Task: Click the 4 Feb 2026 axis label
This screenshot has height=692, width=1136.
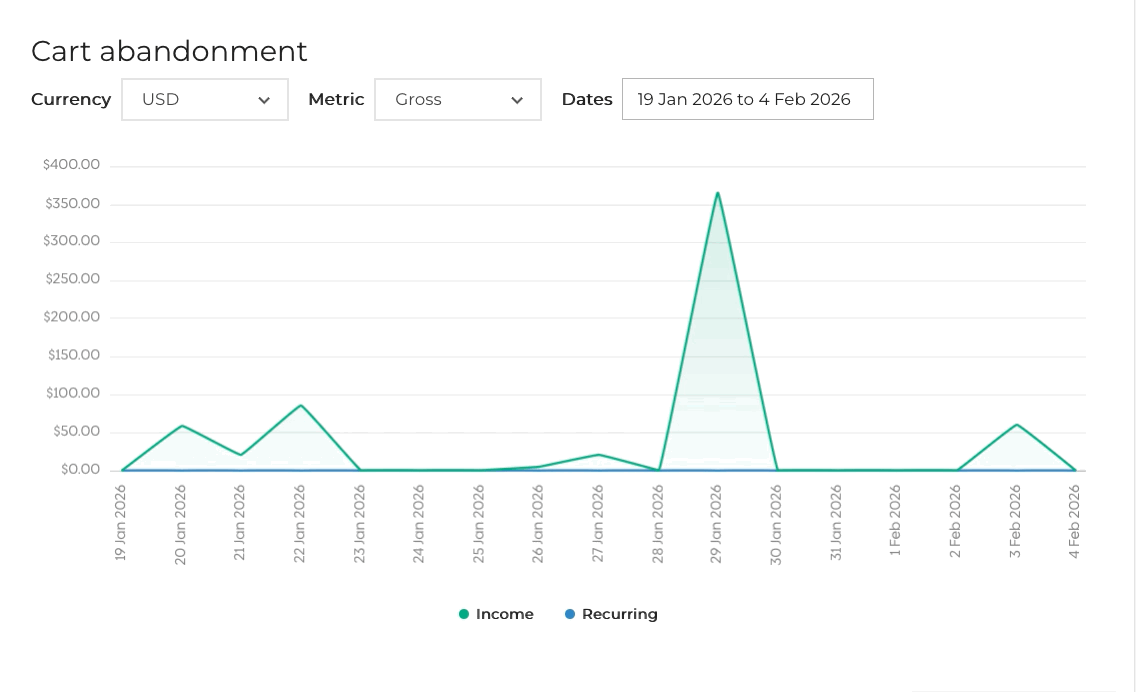Action: pos(1074,522)
